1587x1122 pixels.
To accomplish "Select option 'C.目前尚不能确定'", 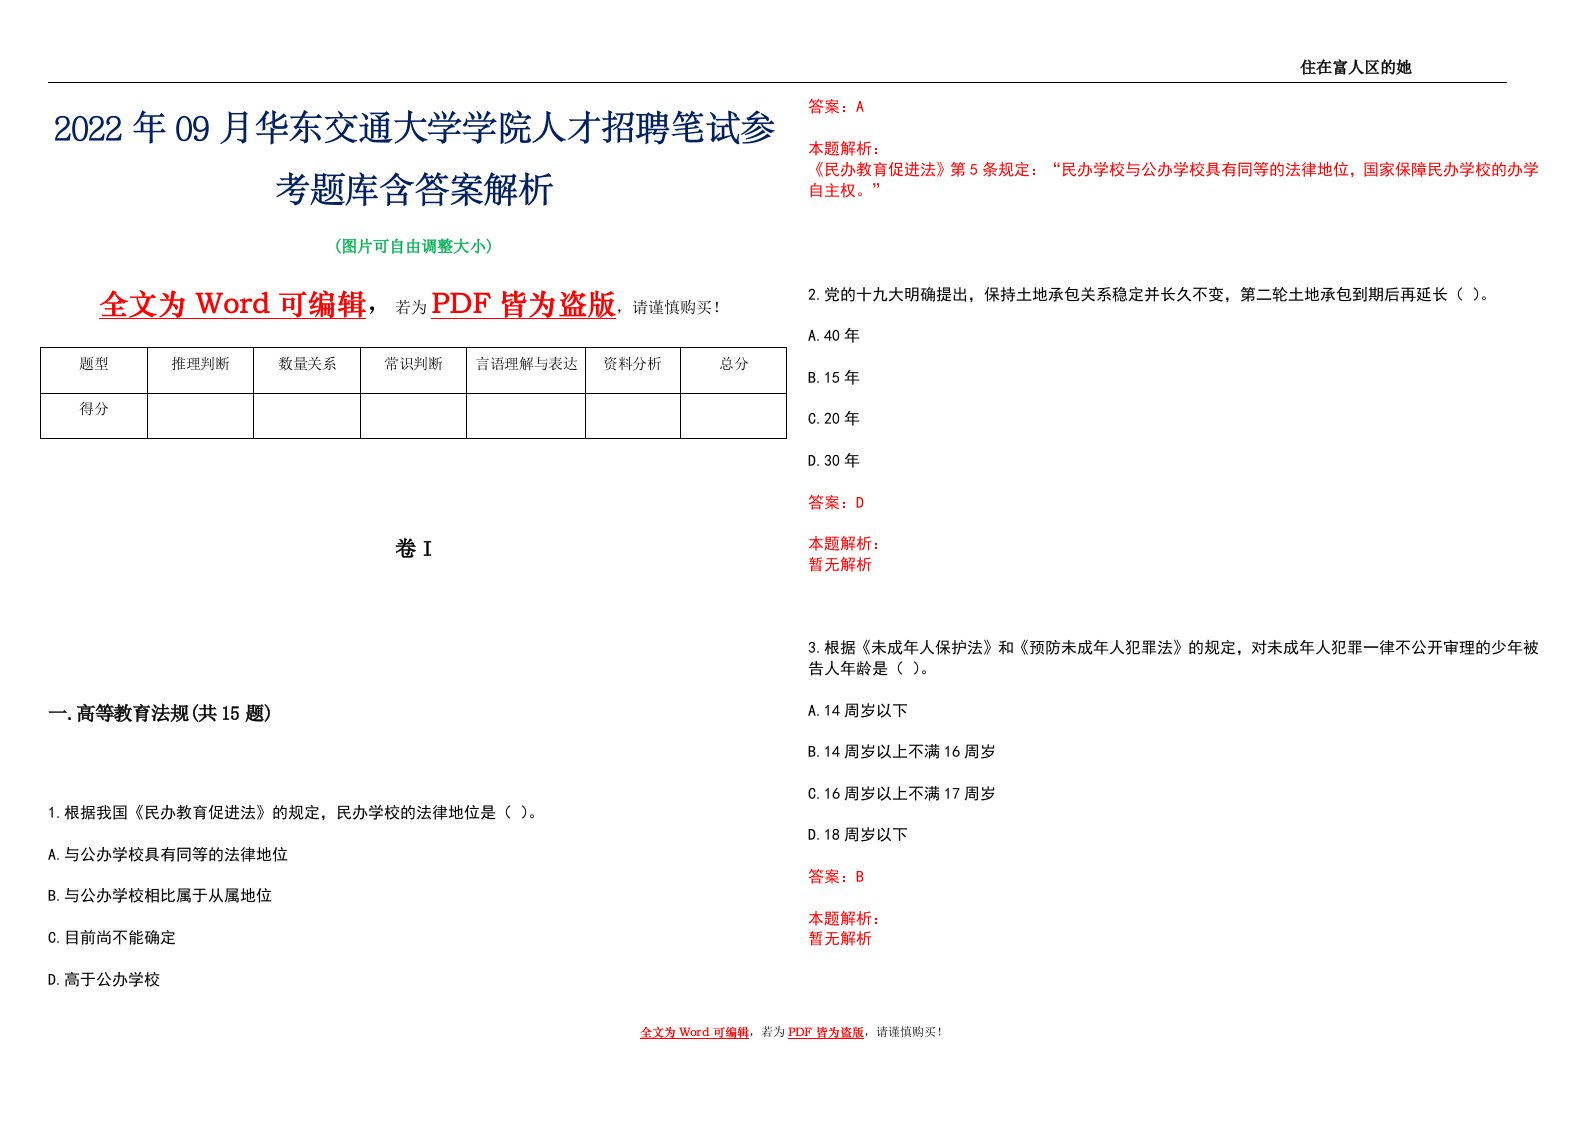I will pyautogui.click(x=112, y=938).
